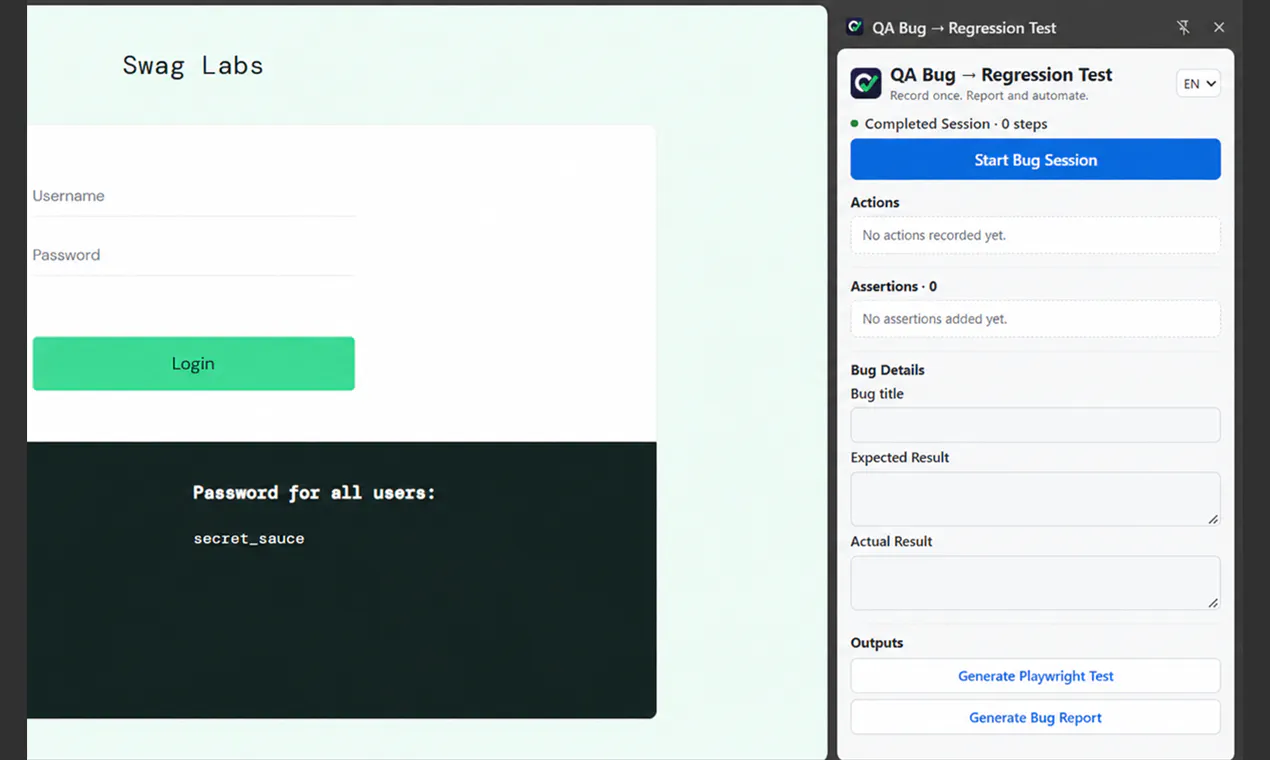Click the Expected Result resize handle
This screenshot has width=1270, height=760.
point(1213,519)
